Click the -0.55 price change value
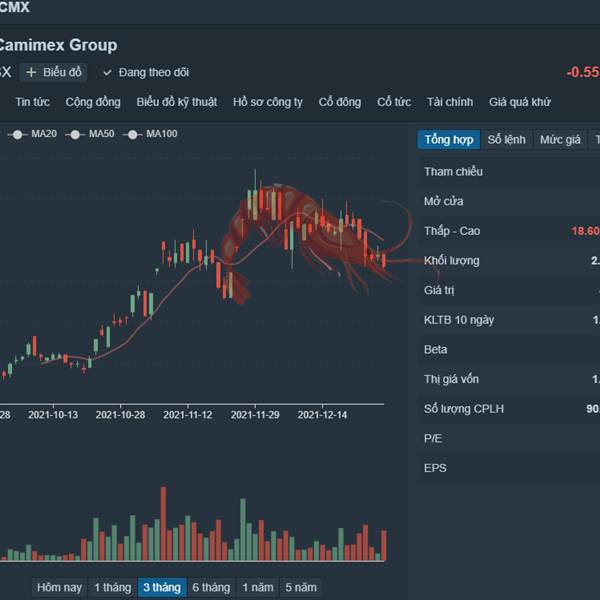Screen dimensions: 600x600 [583, 72]
